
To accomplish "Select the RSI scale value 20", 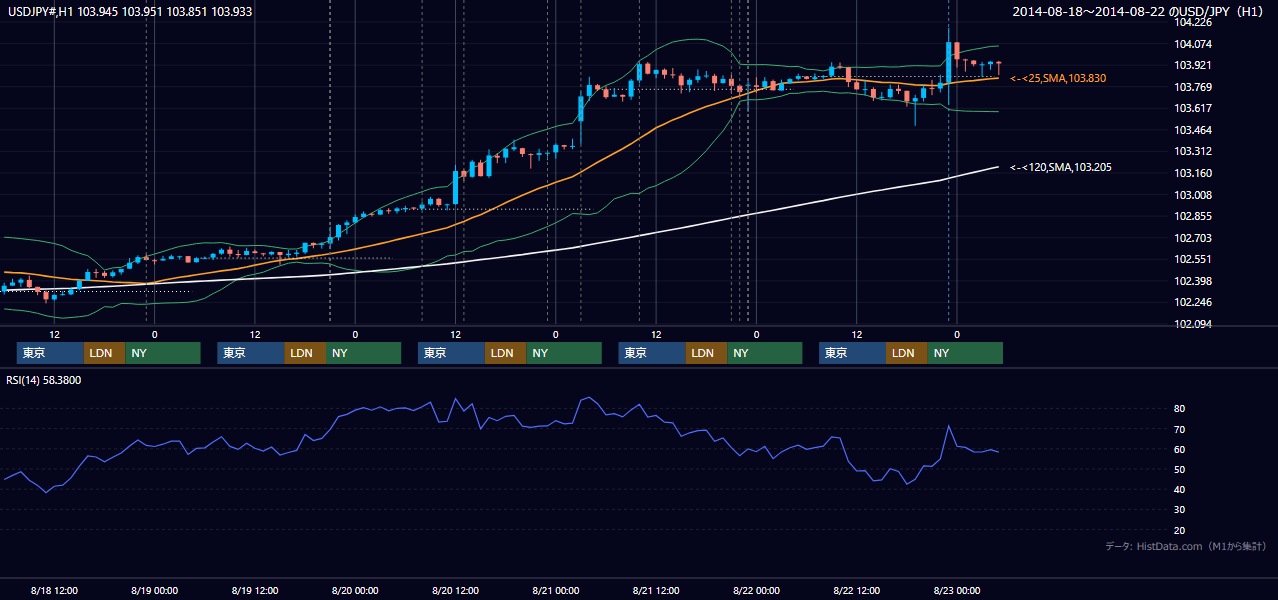I will pyautogui.click(x=1180, y=530).
